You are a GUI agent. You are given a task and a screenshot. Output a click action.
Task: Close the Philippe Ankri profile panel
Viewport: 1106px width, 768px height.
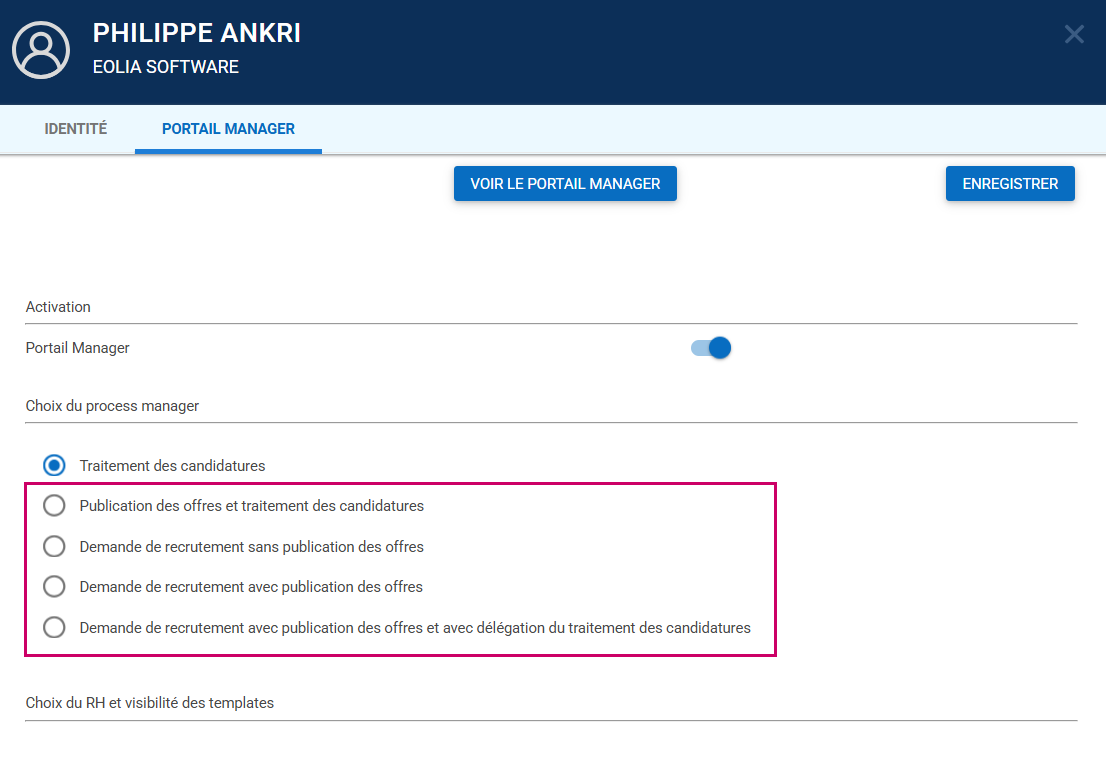click(x=1074, y=35)
